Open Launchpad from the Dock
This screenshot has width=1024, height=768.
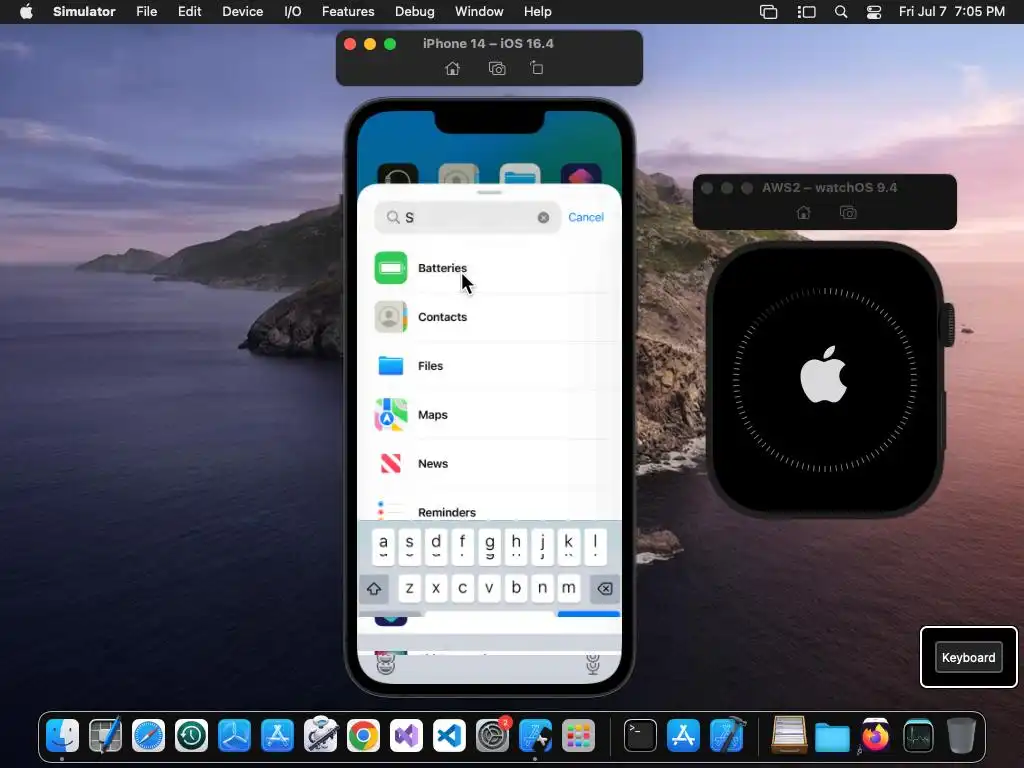[x=579, y=736]
